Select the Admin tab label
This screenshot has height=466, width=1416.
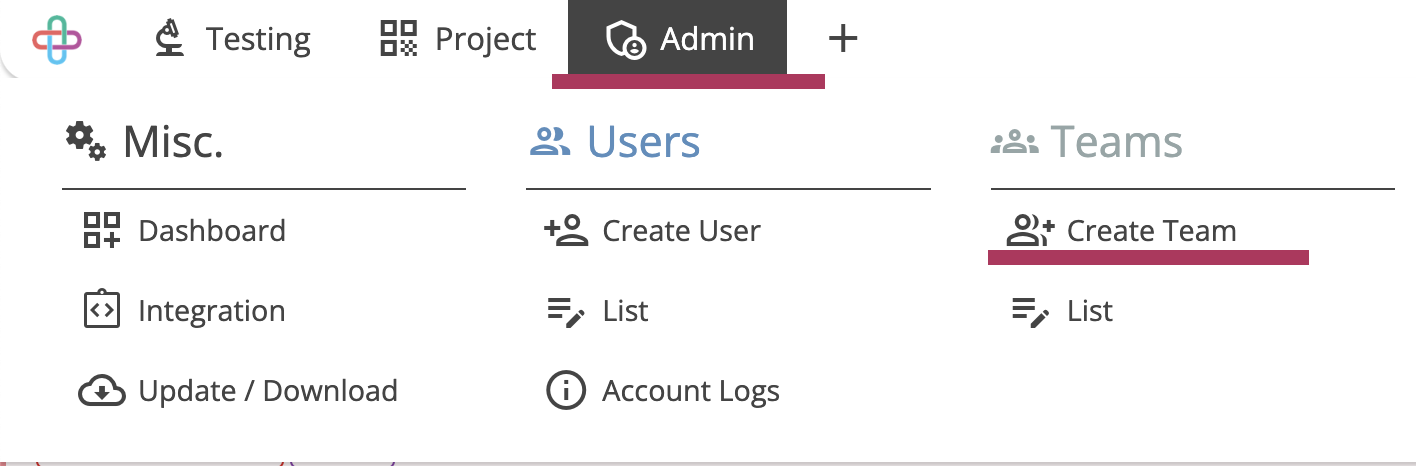tap(707, 40)
